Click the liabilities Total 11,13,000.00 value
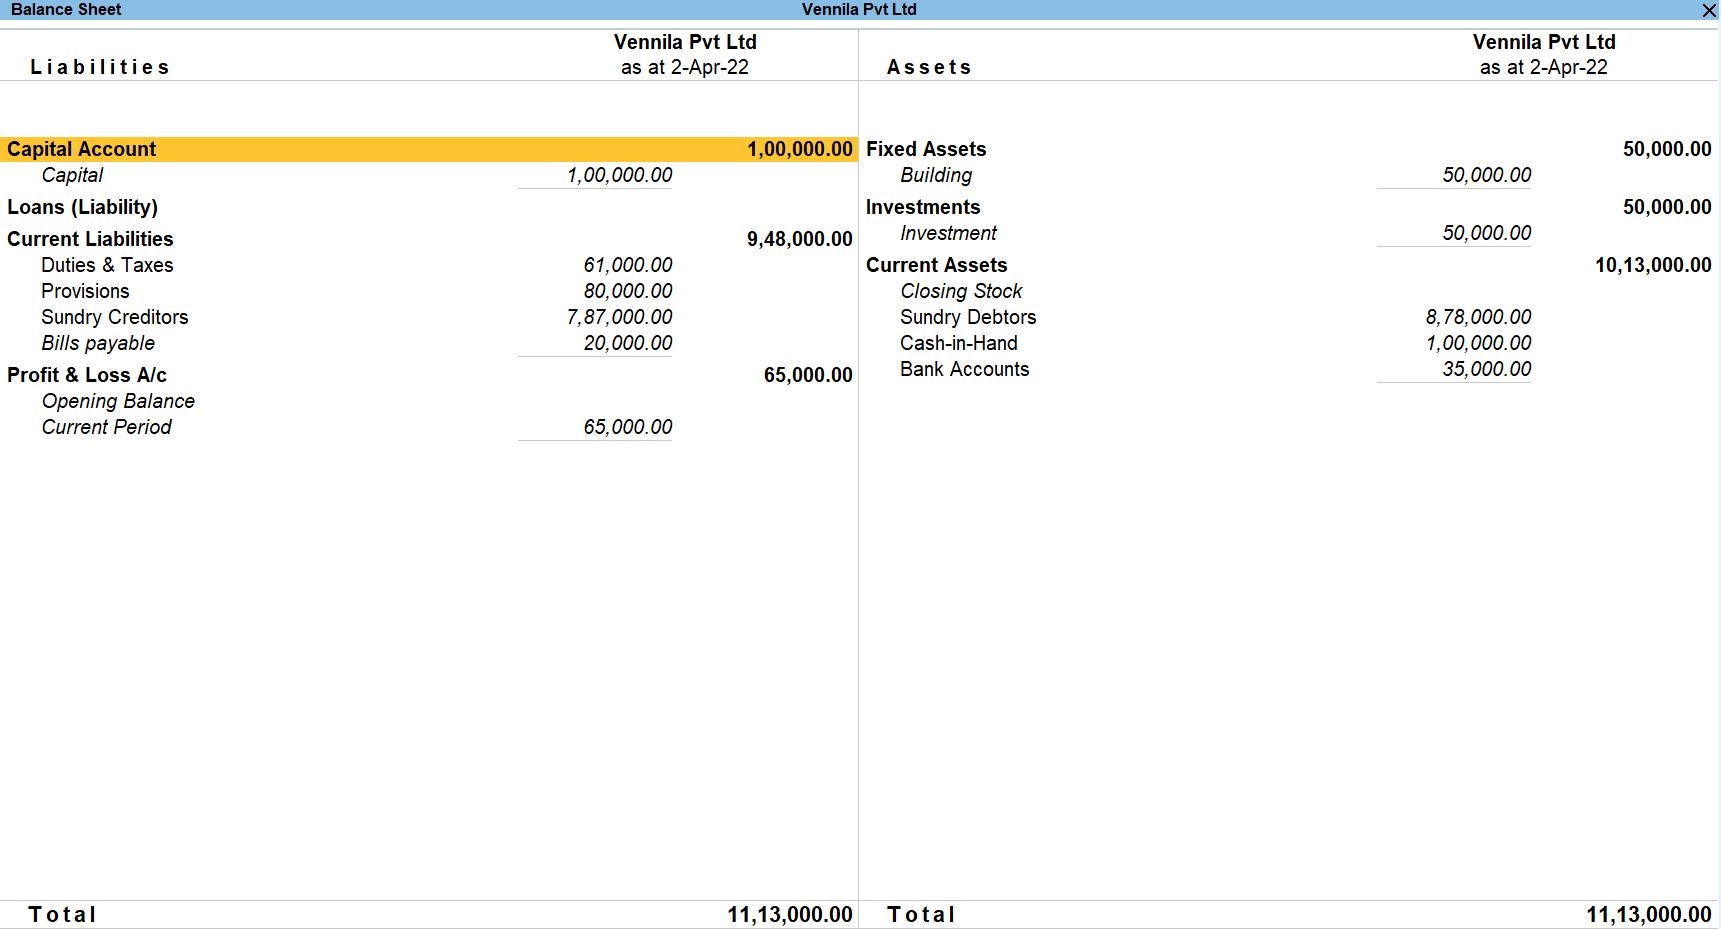Image resolution: width=1721 pixels, height=929 pixels. pos(789,914)
